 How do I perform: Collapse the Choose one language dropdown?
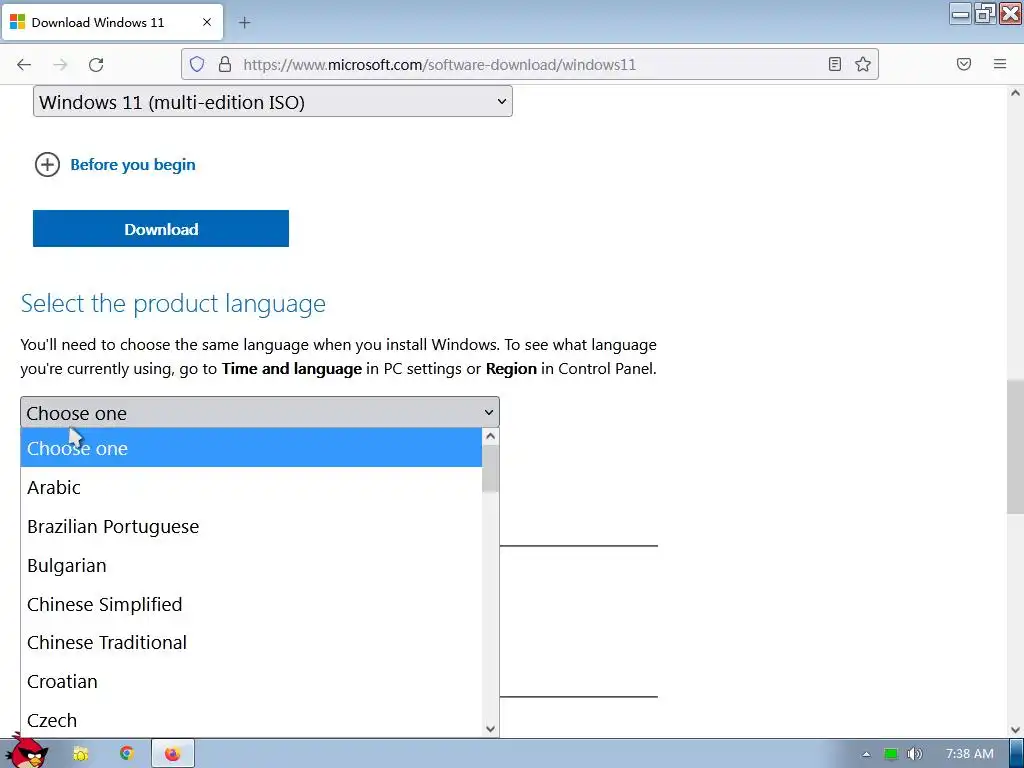coord(260,413)
